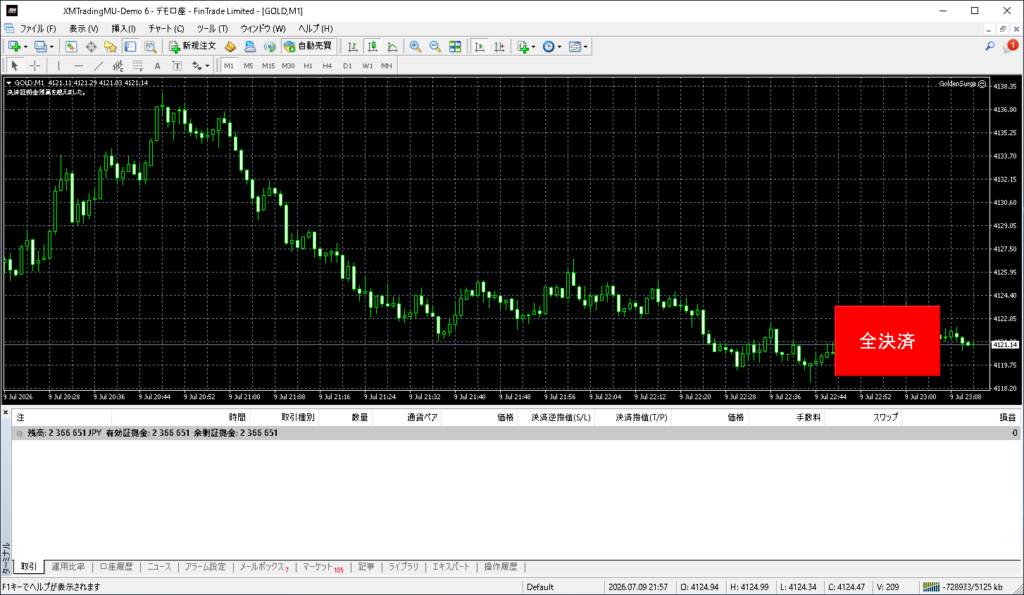This screenshot has width=1024, height=595.
Task: Select the crosshair cursor tool
Action: tap(35, 65)
